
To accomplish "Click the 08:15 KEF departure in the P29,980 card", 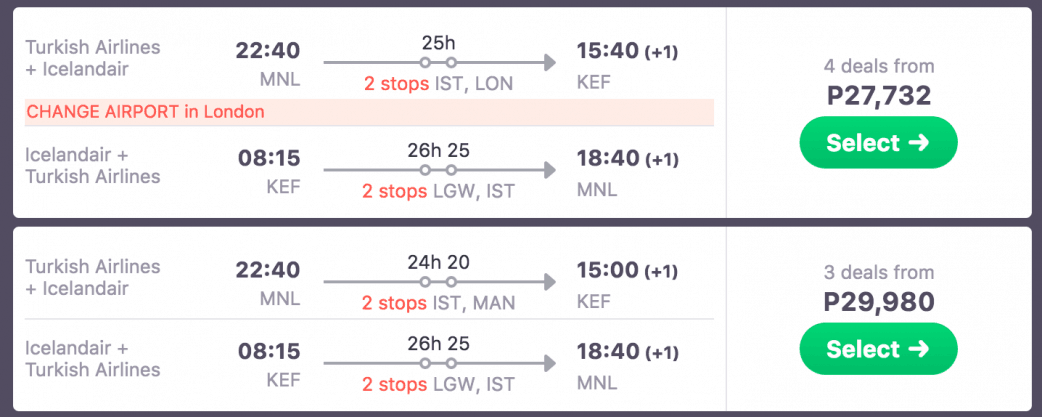I will [x=268, y=352].
